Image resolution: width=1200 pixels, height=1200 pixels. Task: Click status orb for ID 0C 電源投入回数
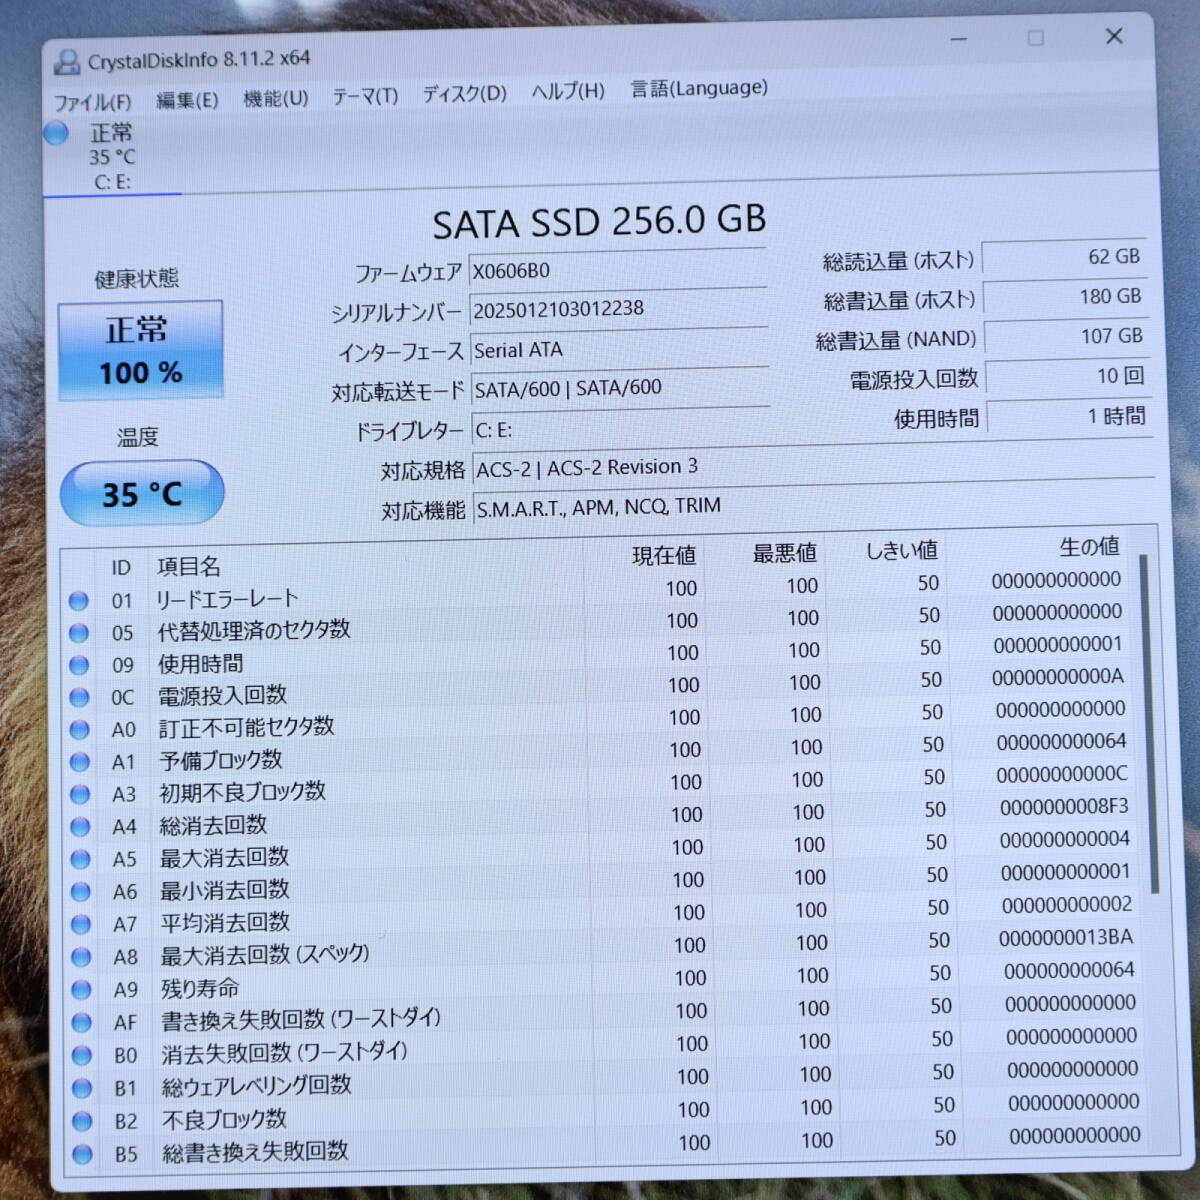[x=79, y=697]
